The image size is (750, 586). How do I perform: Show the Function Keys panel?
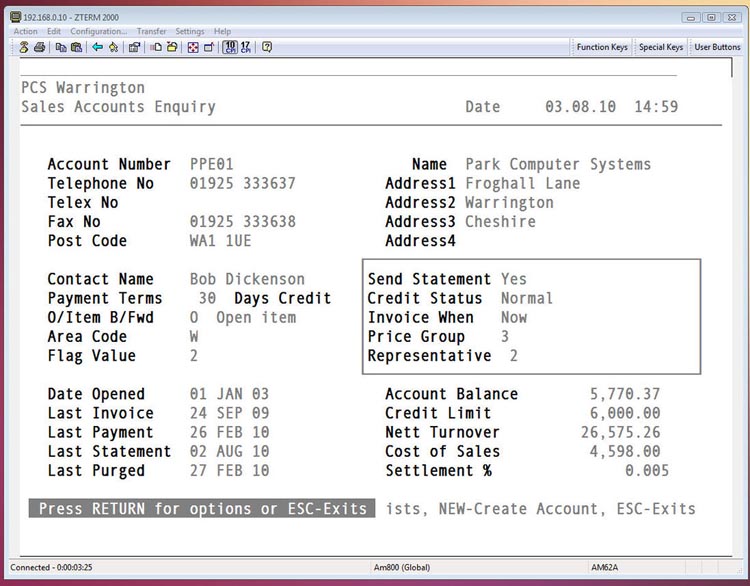(x=602, y=47)
